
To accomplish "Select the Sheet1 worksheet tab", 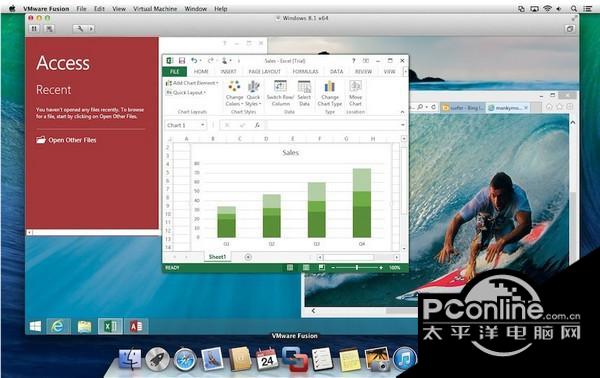I will (x=217, y=257).
